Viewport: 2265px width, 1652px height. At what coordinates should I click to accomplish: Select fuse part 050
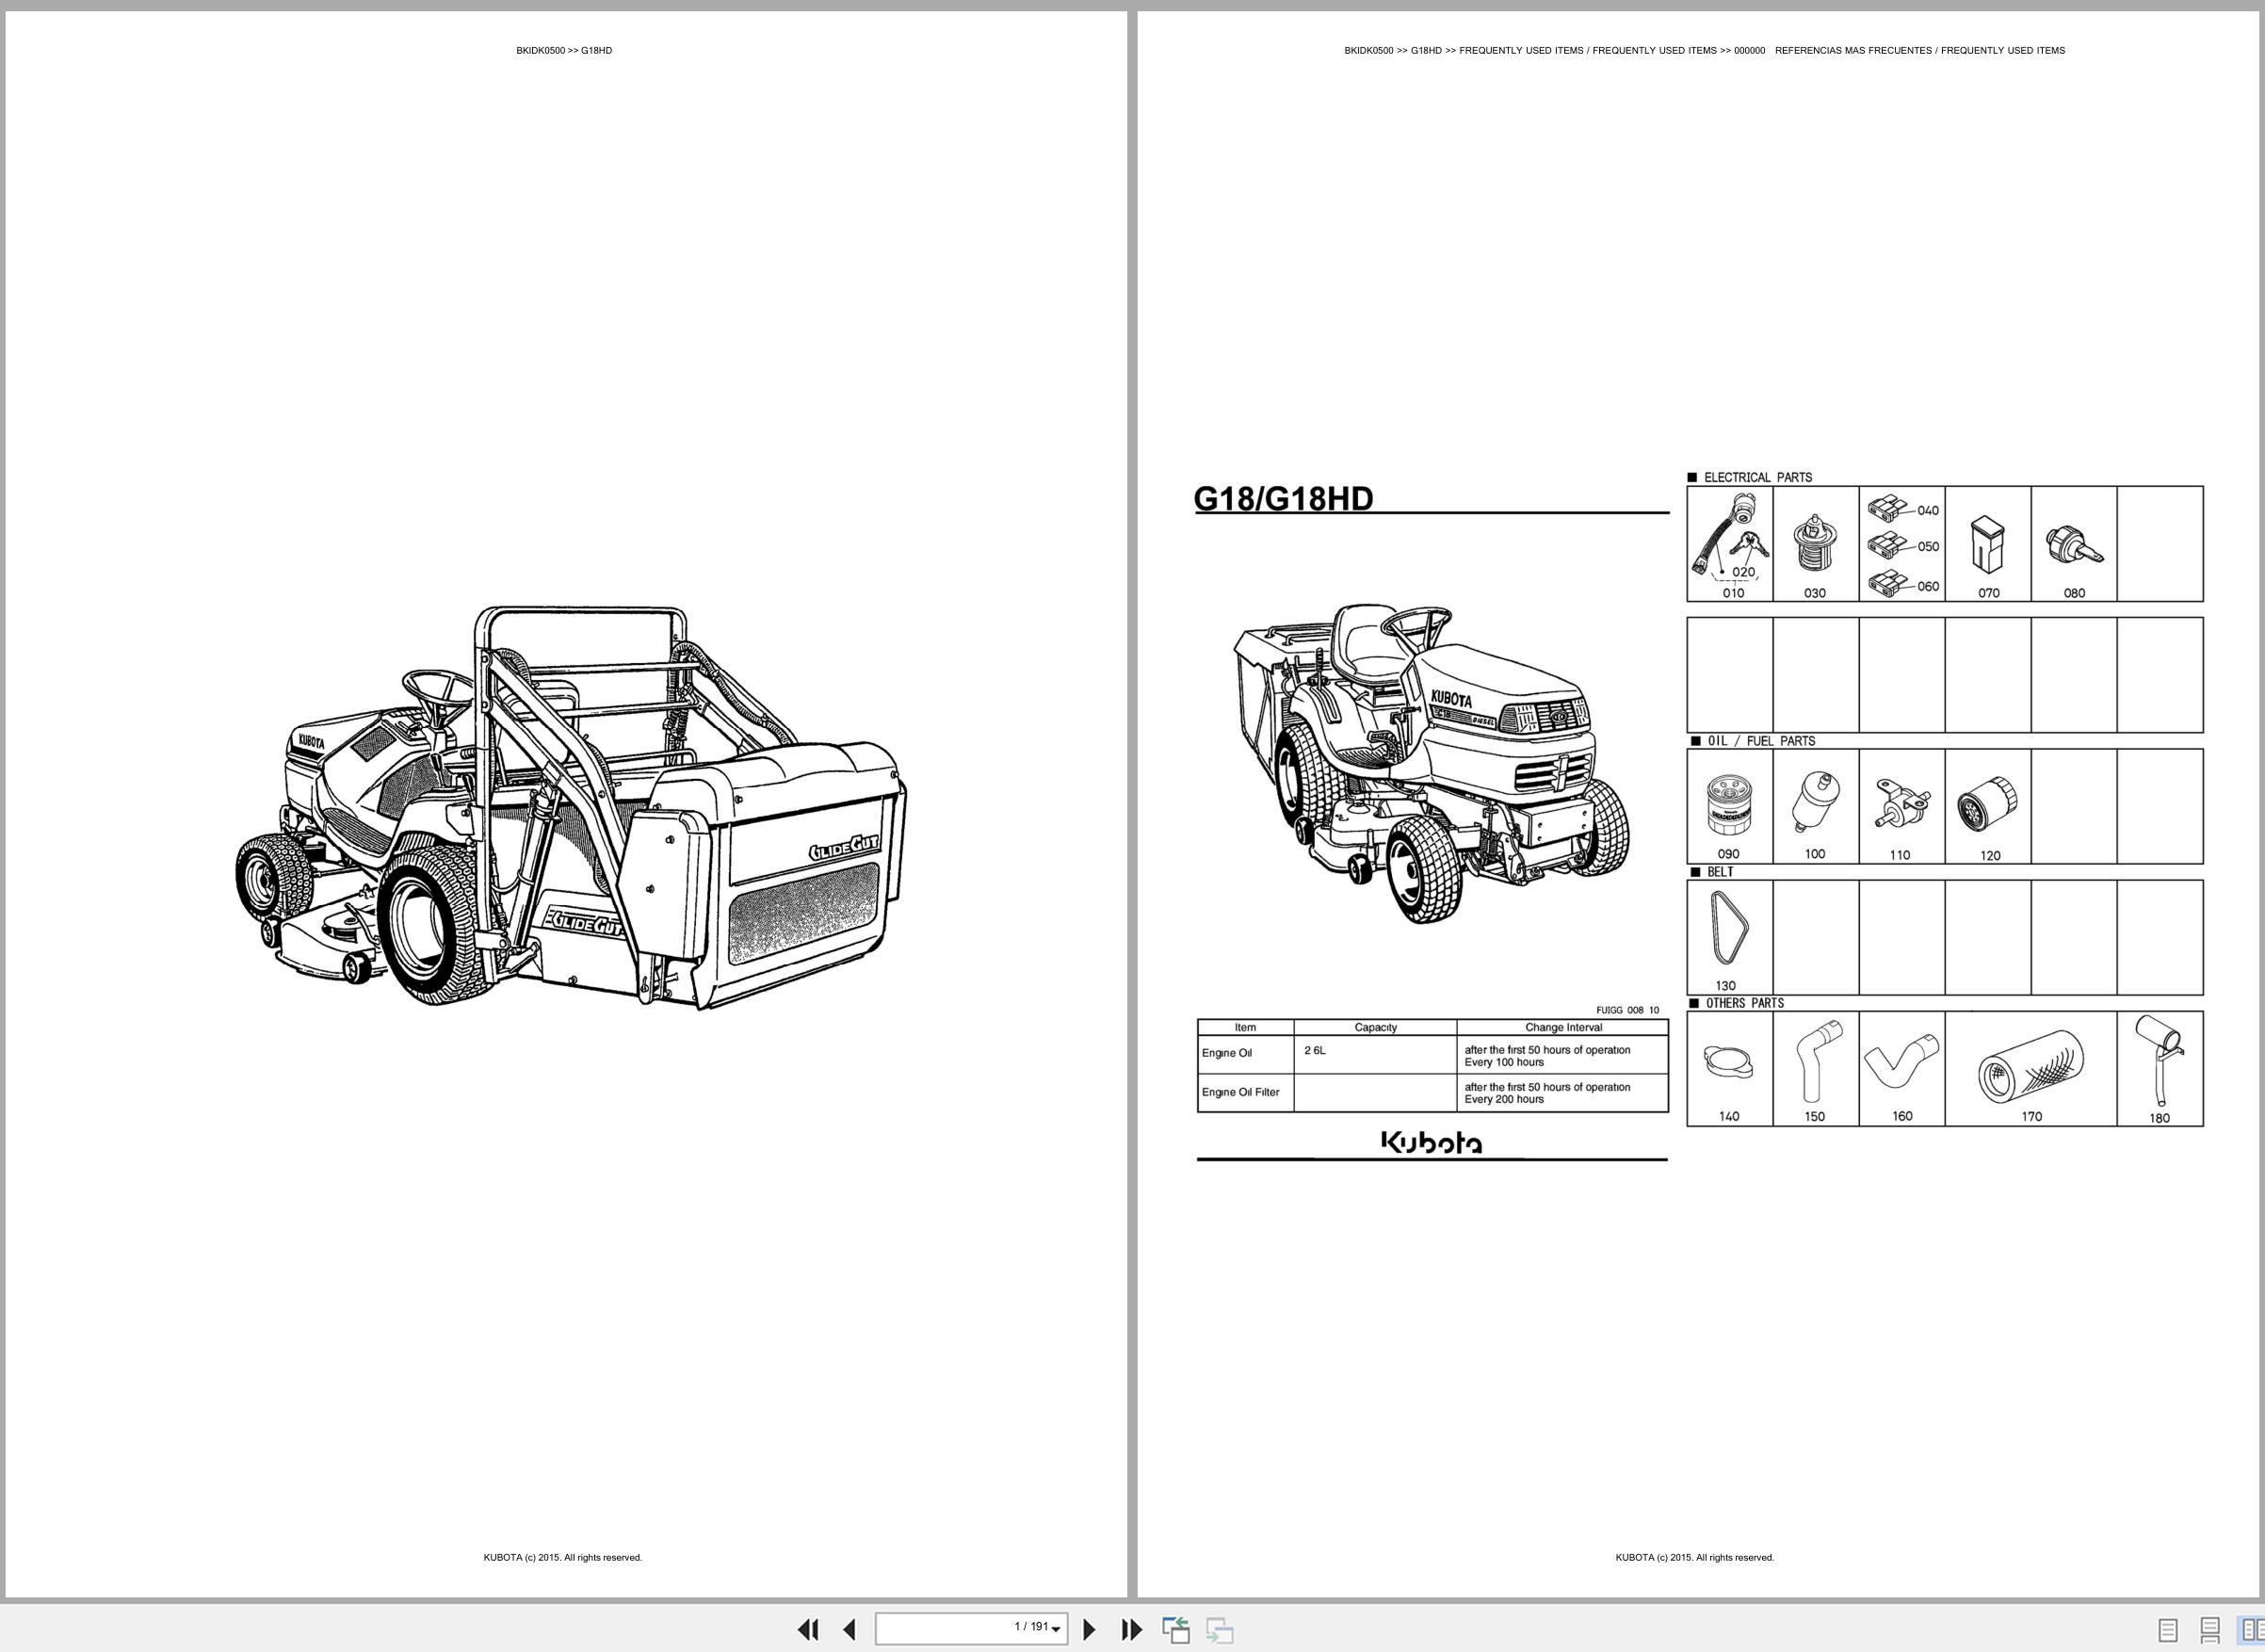[1902, 546]
